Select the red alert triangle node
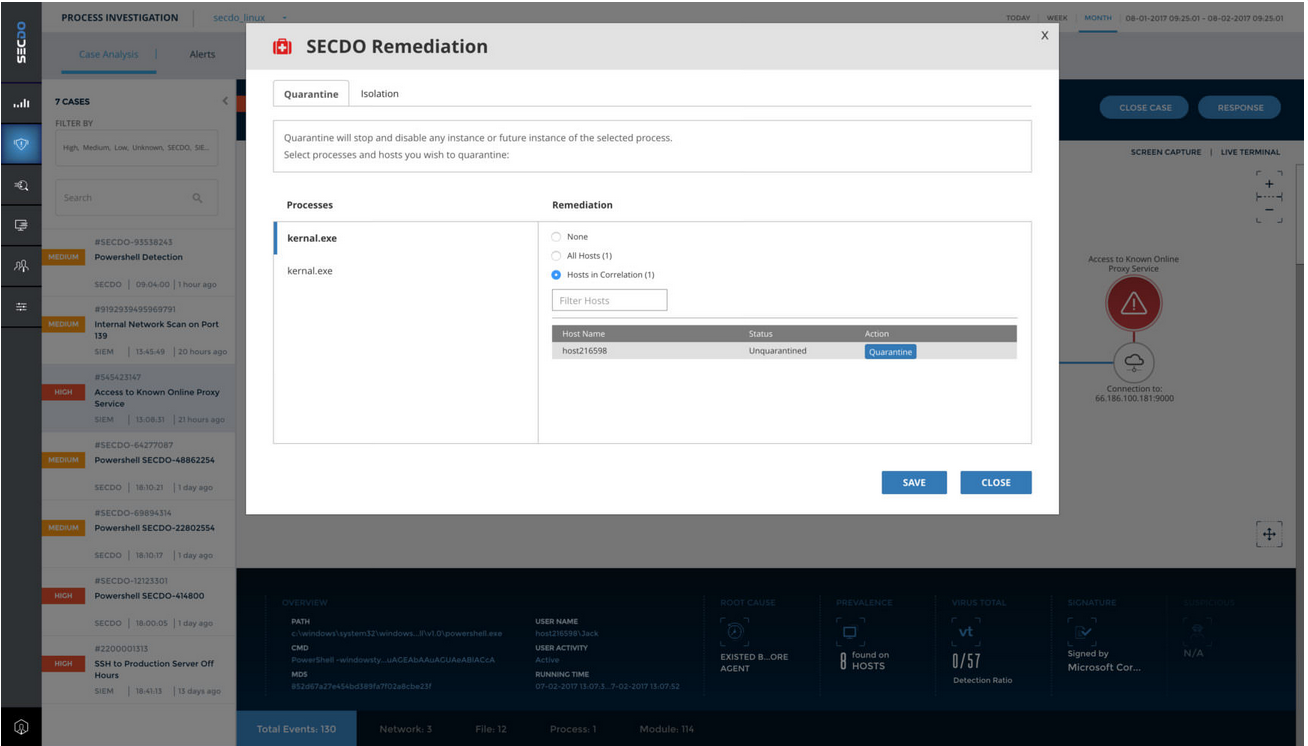Viewport: 1308px width, 746px height. click(x=1133, y=305)
